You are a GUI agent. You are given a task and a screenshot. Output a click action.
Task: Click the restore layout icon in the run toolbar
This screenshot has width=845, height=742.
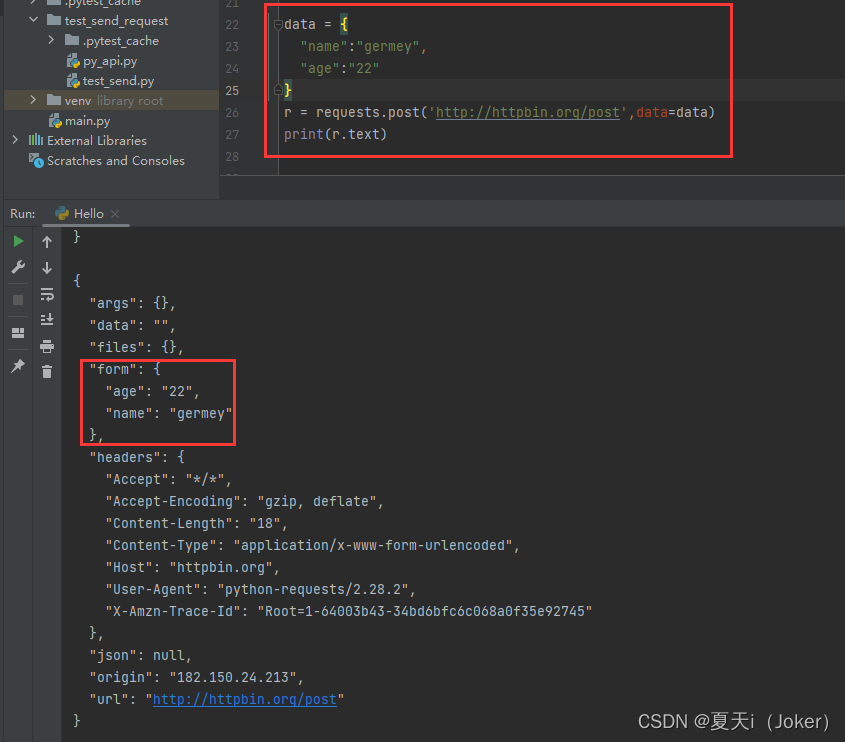click(x=17, y=331)
